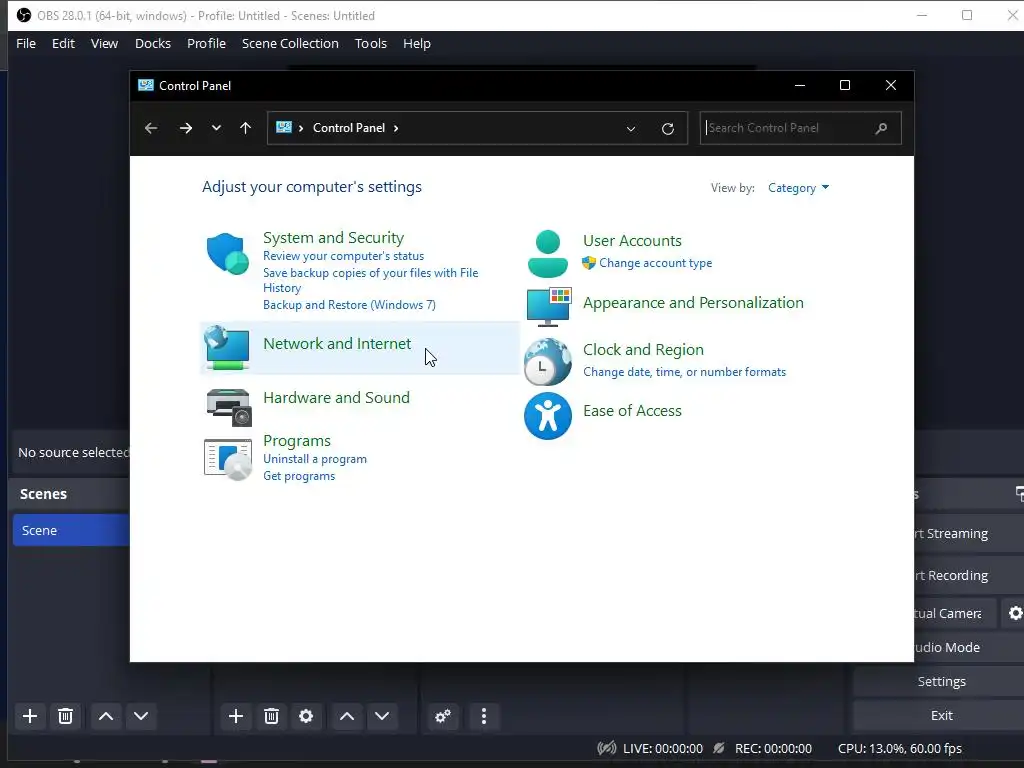Click Uninstall a program

tap(315, 459)
